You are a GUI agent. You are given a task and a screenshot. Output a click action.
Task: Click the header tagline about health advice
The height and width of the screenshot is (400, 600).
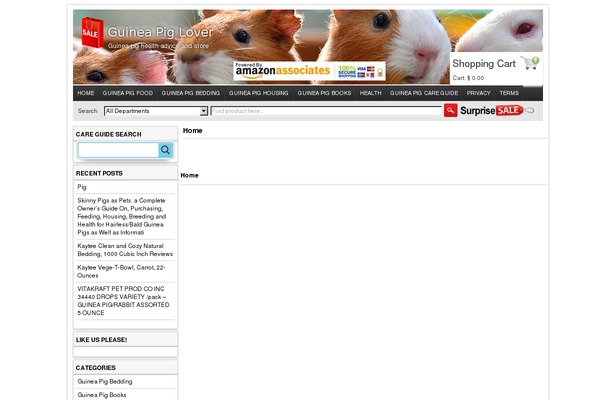pyautogui.click(x=158, y=46)
